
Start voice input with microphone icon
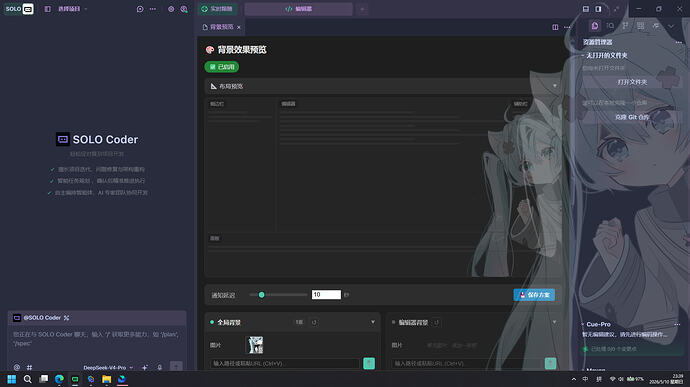(160, 367)
